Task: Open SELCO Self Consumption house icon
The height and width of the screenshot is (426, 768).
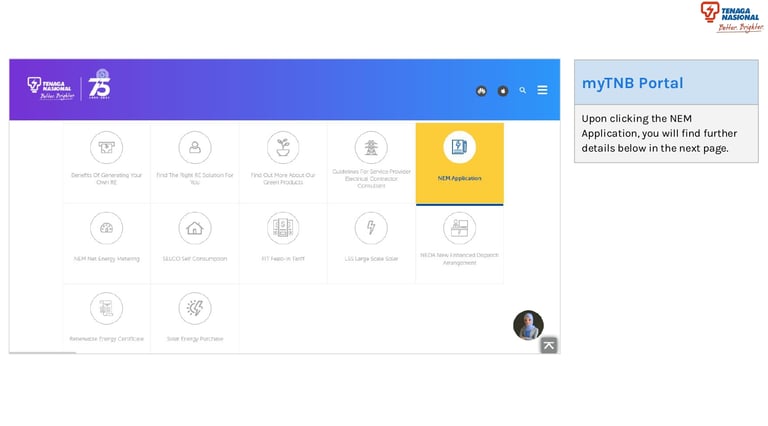Action: click(x=194, y=228)
